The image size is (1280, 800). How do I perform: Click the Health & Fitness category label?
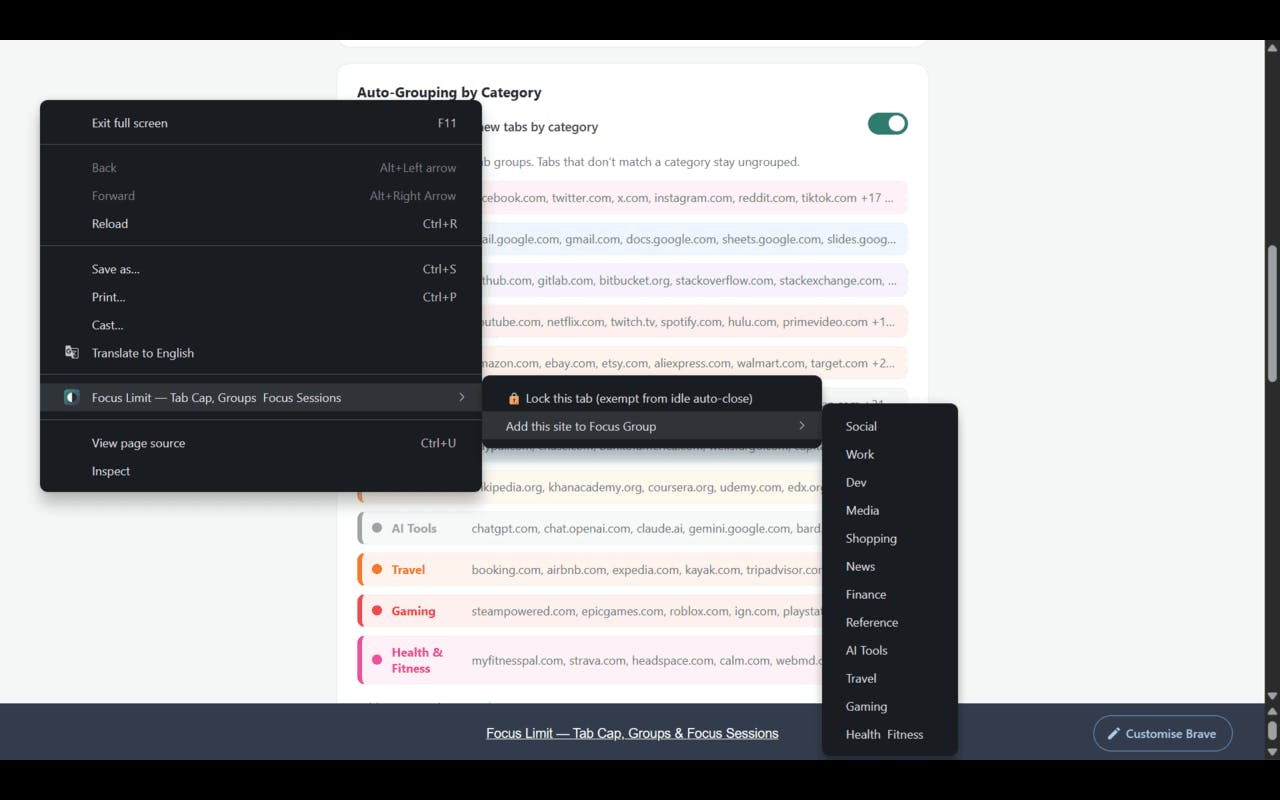(x=417, y=660)
